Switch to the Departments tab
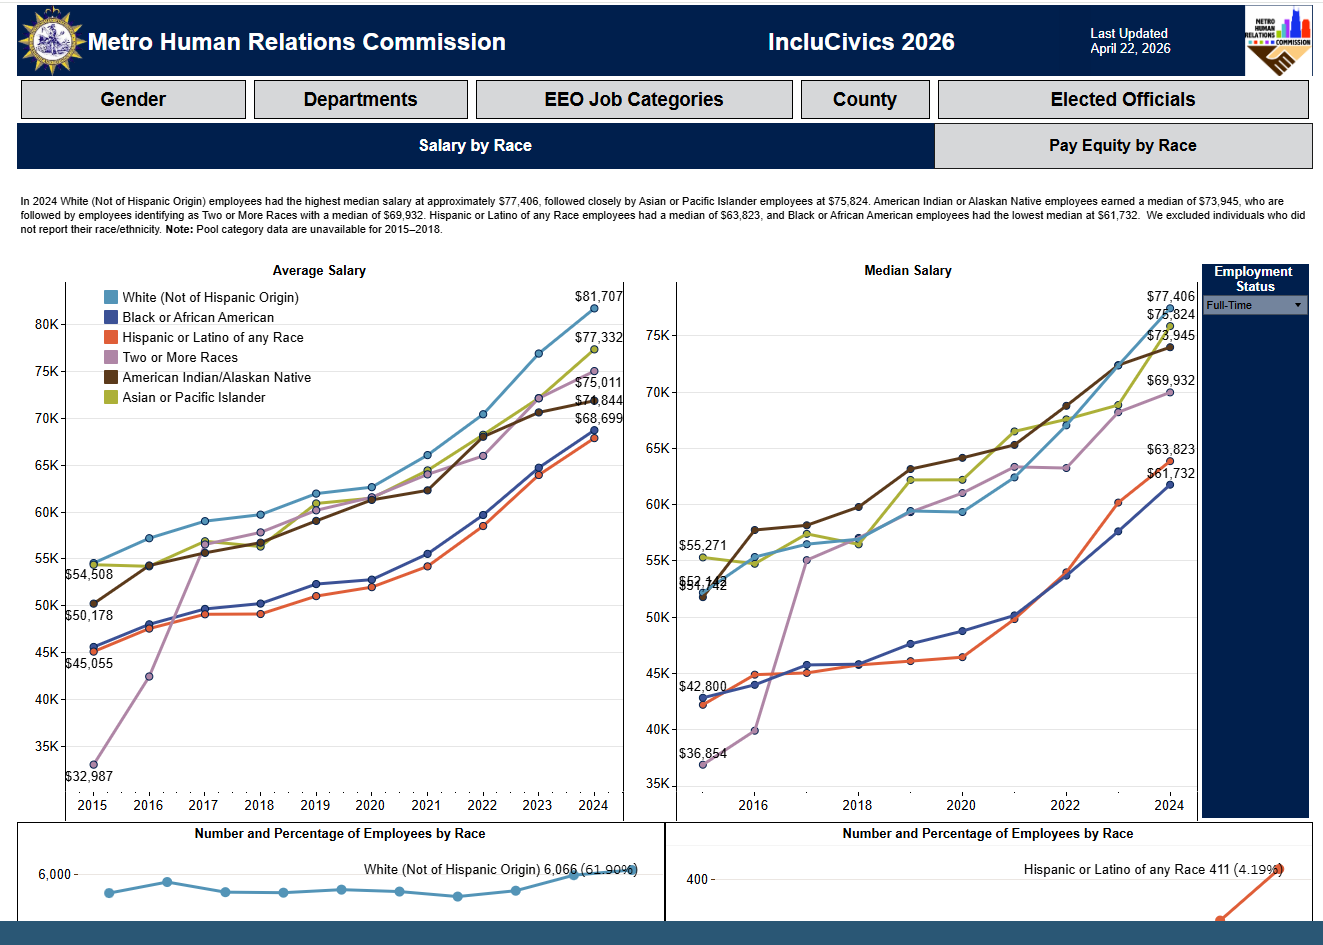The width and height of the screenshot is (1323, 945). (361, 100)
